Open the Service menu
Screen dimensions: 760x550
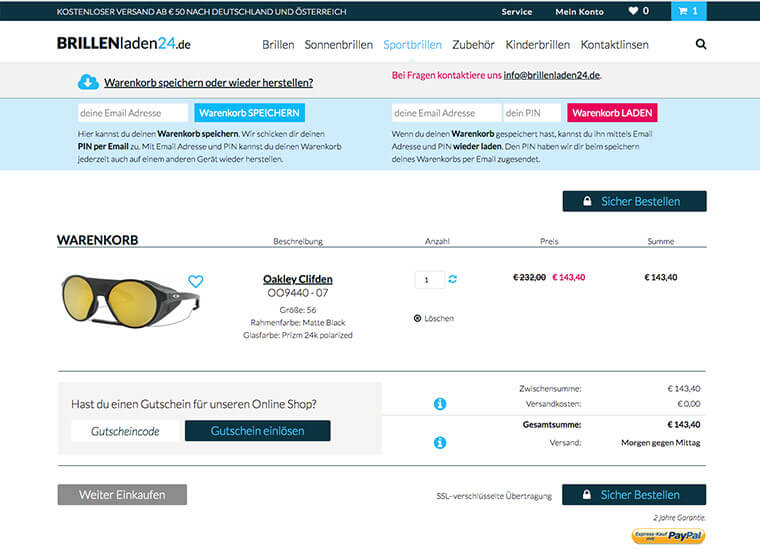[x=517, y=12]
